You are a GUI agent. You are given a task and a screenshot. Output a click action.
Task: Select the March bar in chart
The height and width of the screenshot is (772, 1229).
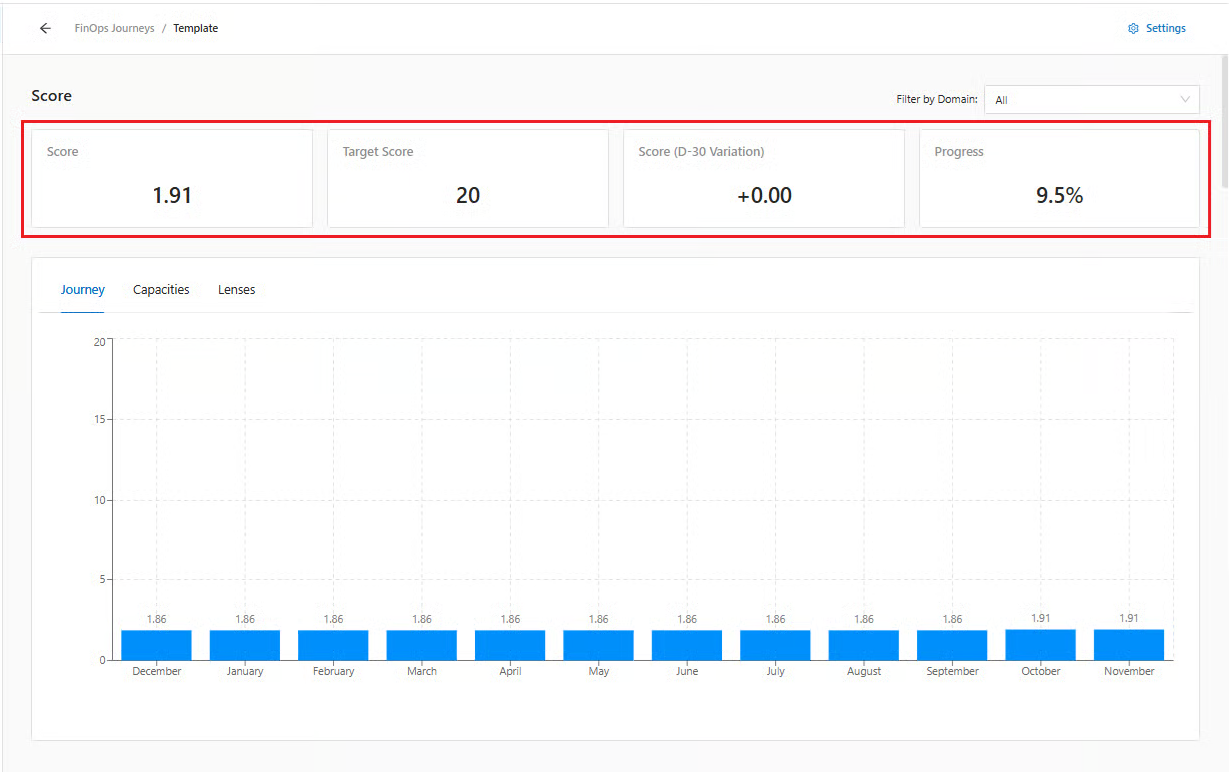[x=422, y=645]
